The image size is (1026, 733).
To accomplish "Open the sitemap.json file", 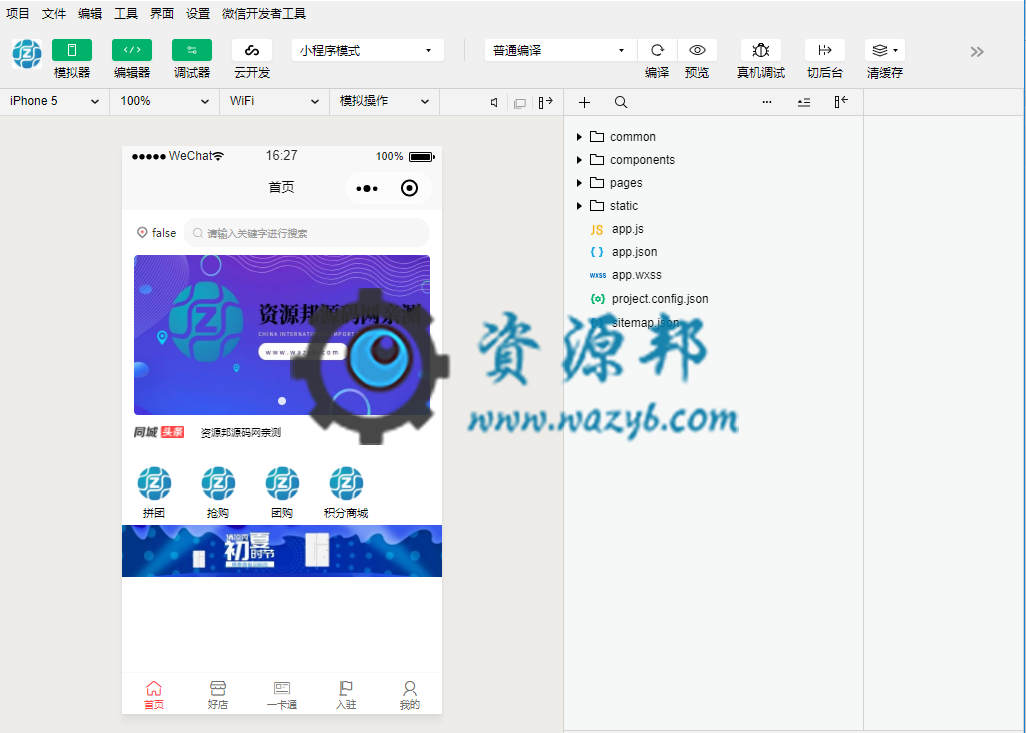I will point(635,323).
